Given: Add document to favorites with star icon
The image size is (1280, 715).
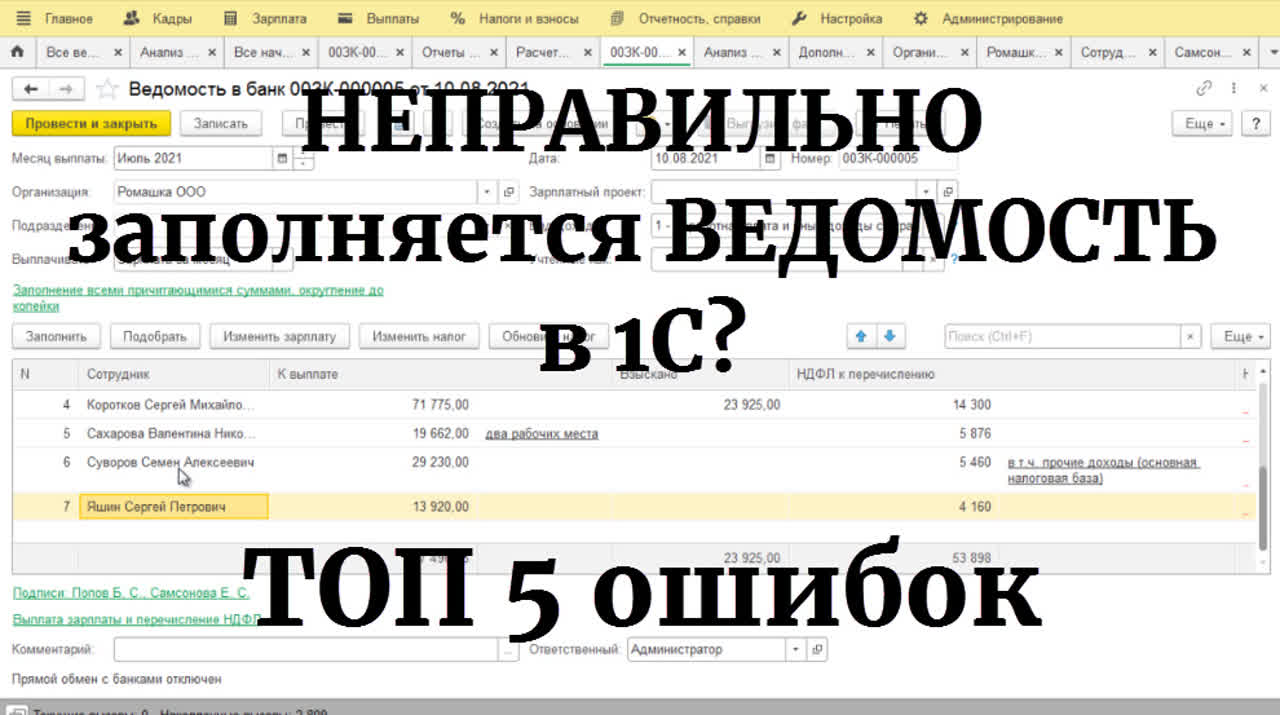Looking at the screenshot, I should tap(107, 90).
